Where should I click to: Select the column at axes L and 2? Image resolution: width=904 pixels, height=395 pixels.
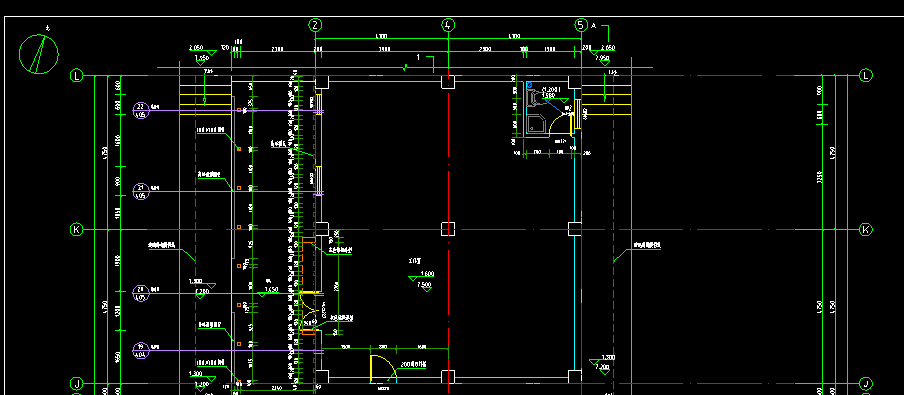(321, 81)
